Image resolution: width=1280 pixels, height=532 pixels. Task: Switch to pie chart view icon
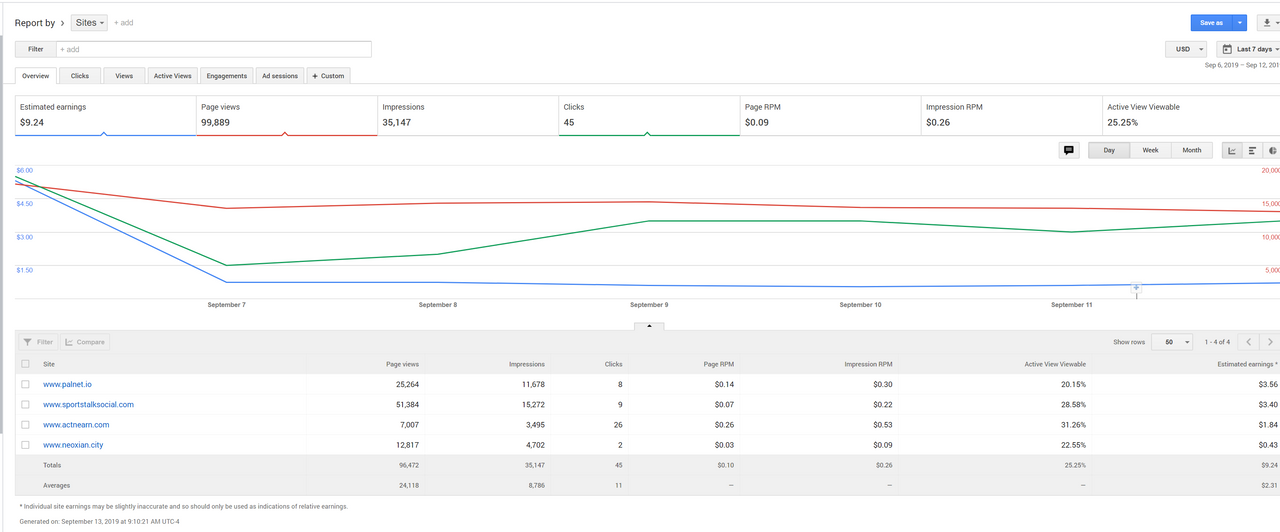1272,150
